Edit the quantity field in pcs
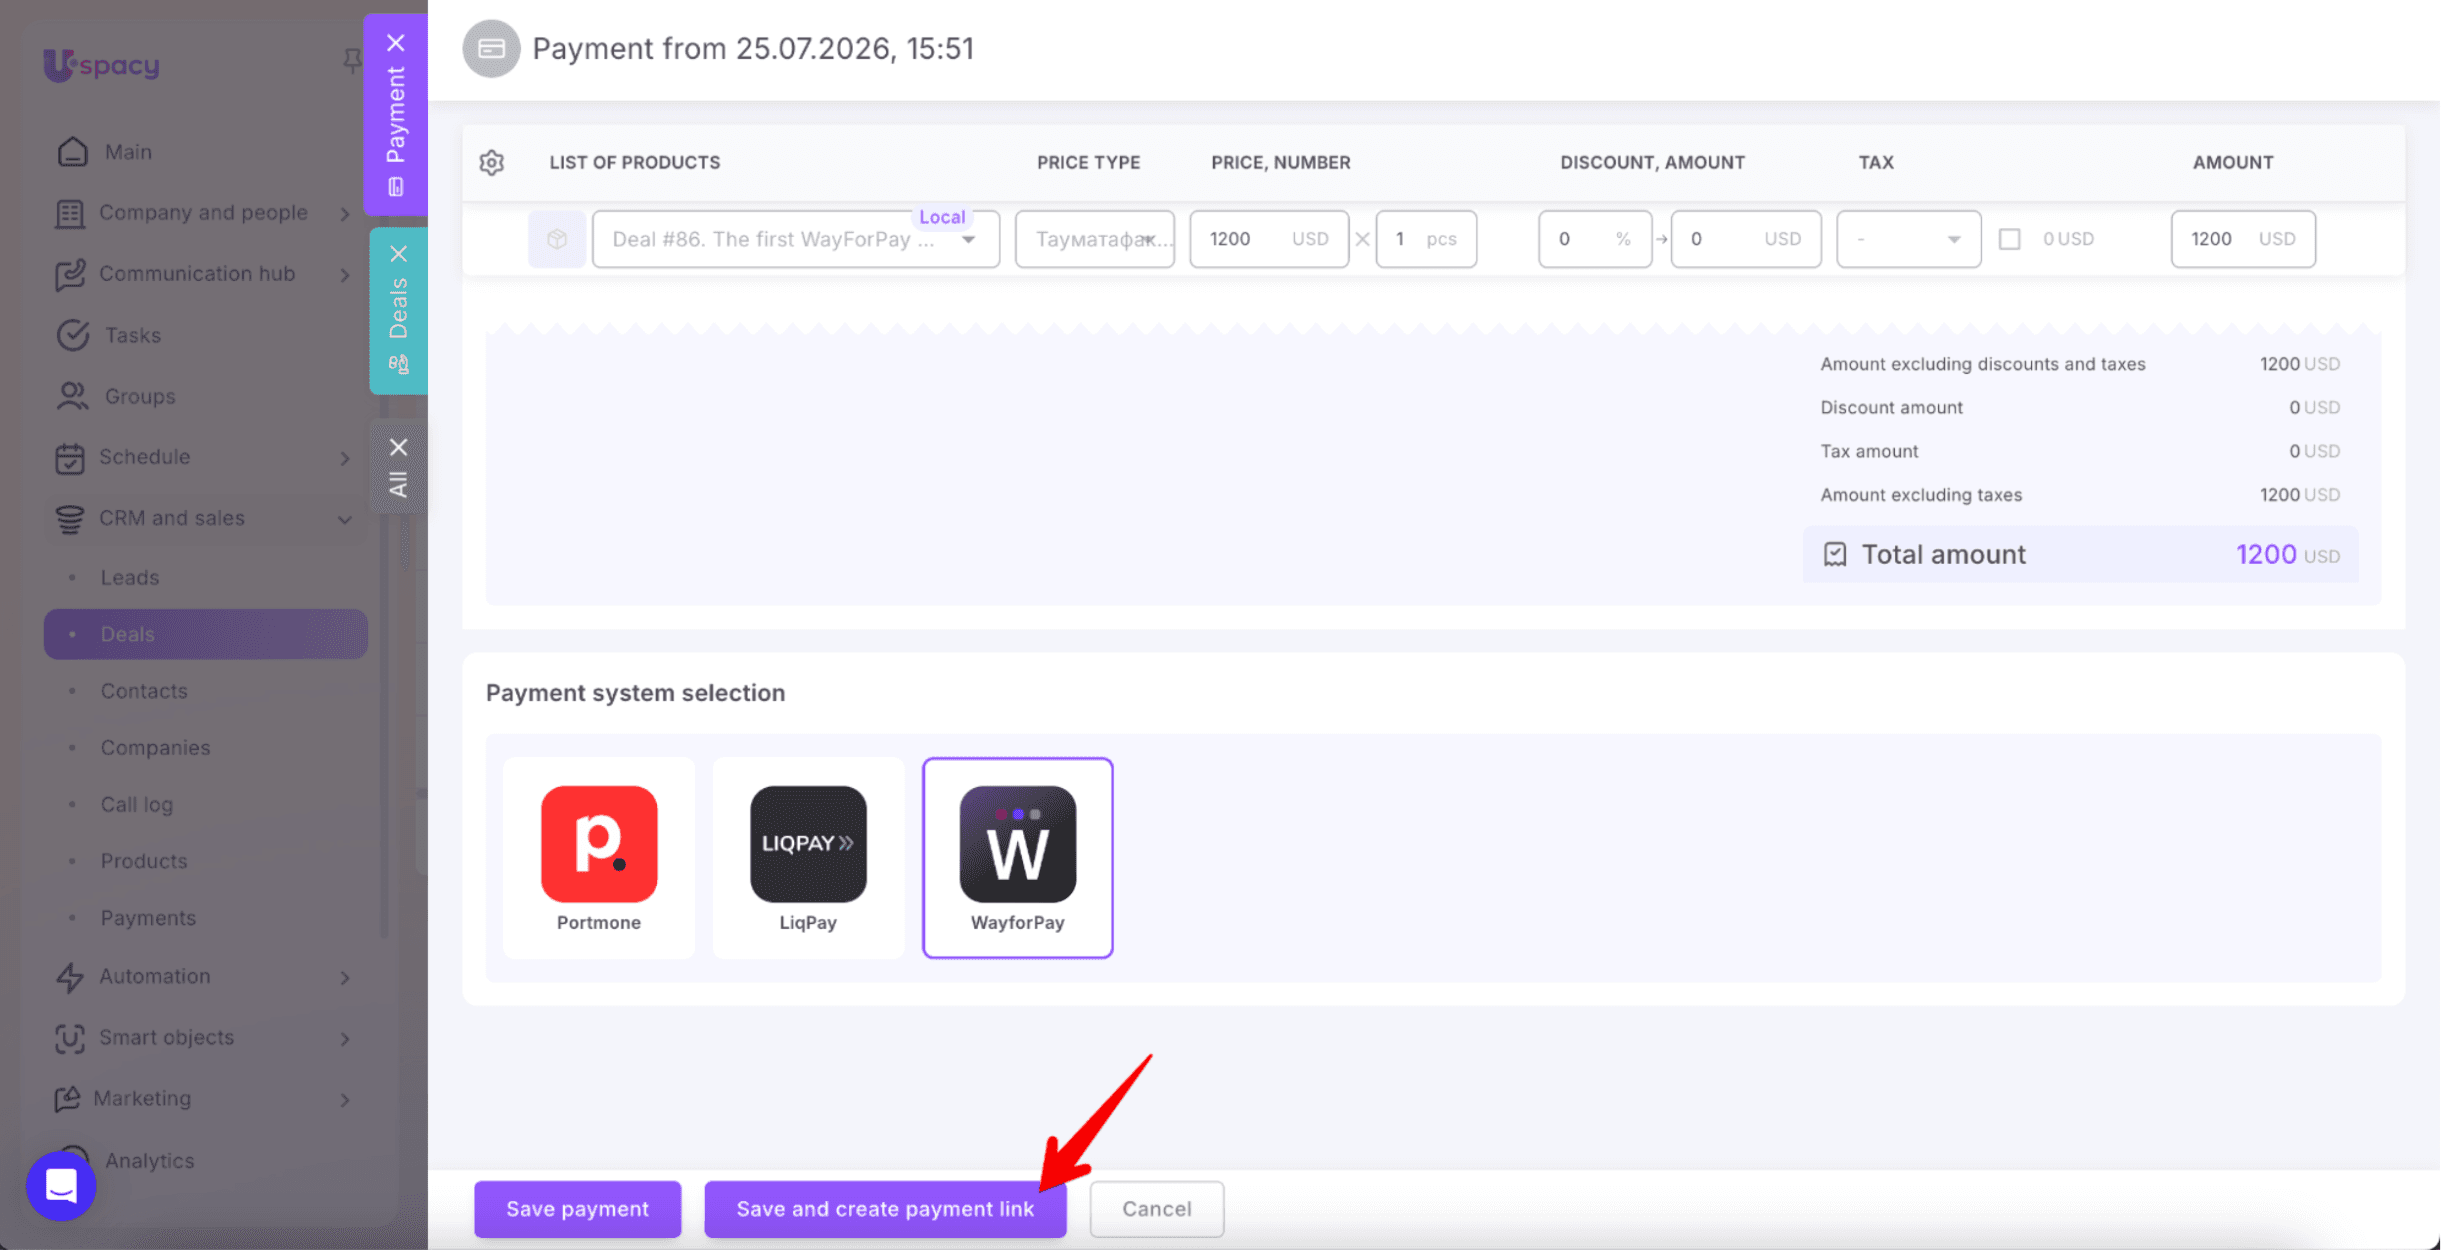This screenshot has width=2442, height=1250. click(x=1426, y=239)
